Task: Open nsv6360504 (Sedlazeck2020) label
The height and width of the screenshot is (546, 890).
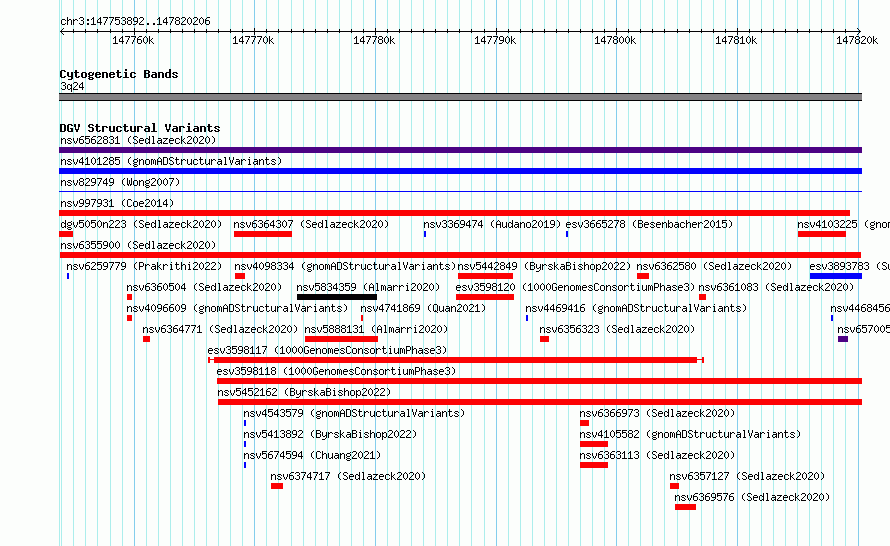Action: click(204, 287)
